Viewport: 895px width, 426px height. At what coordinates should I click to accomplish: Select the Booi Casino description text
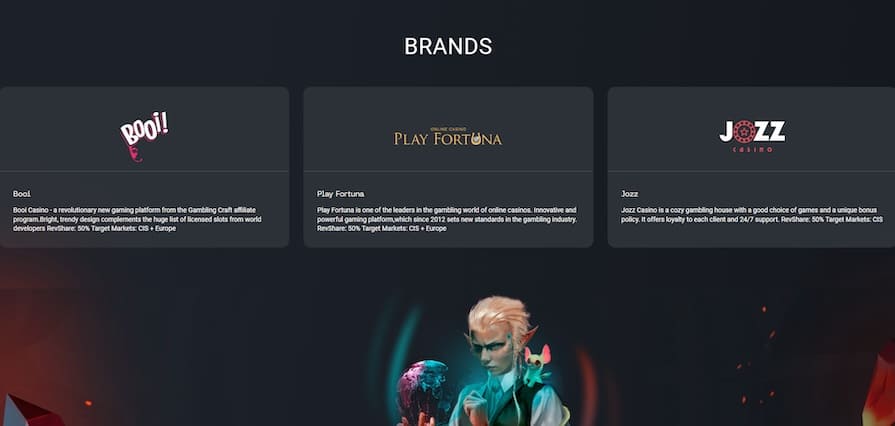(x=137, y=219)
